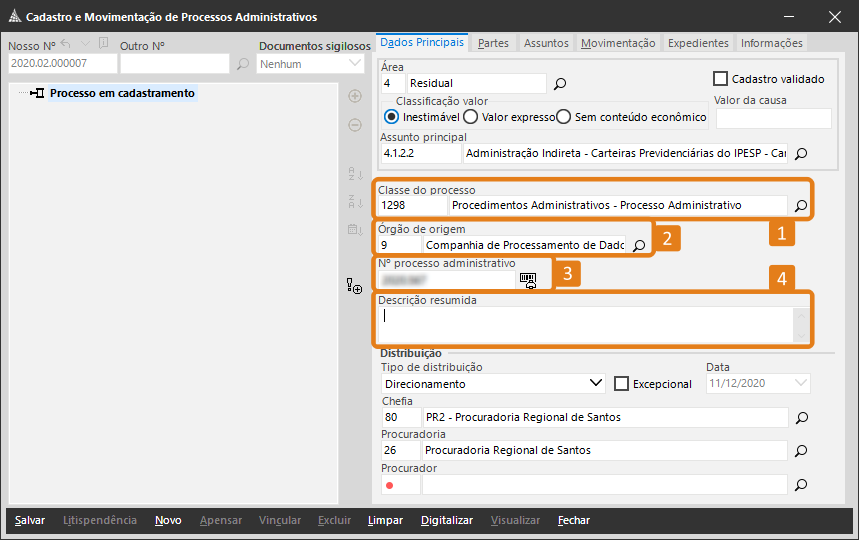This screenshot has width=859, height=540.
Task: Switch to the Partes tab
Action: click(x=493, y=43)
